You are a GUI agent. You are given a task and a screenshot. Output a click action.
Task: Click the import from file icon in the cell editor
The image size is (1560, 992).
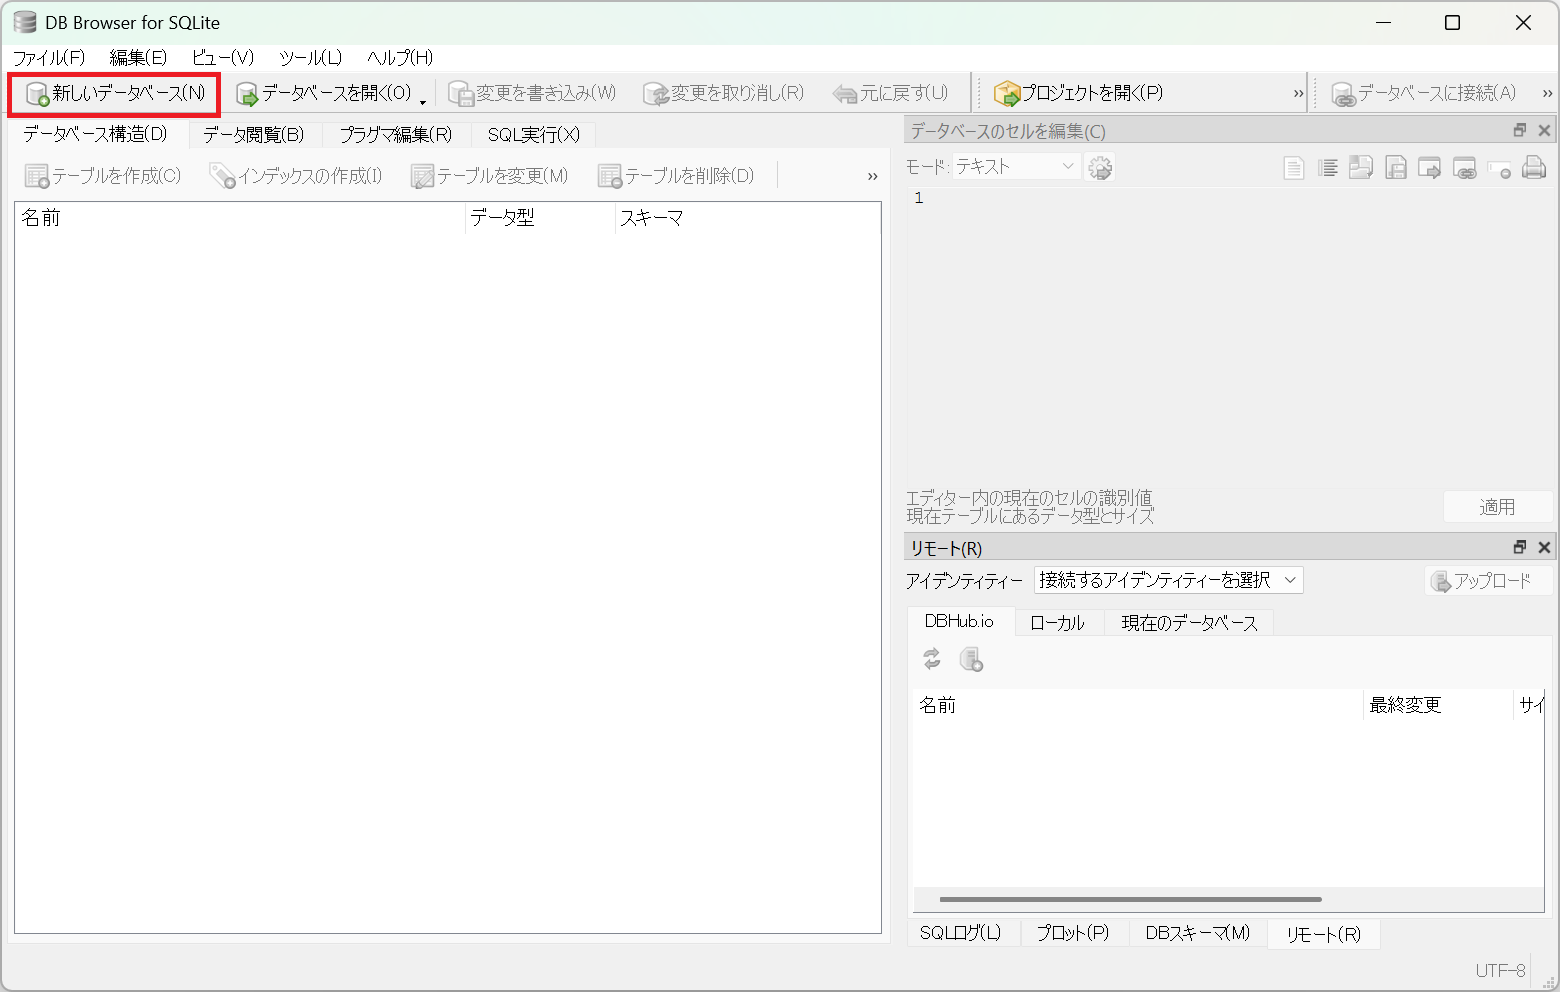[x=1361, y=168]
